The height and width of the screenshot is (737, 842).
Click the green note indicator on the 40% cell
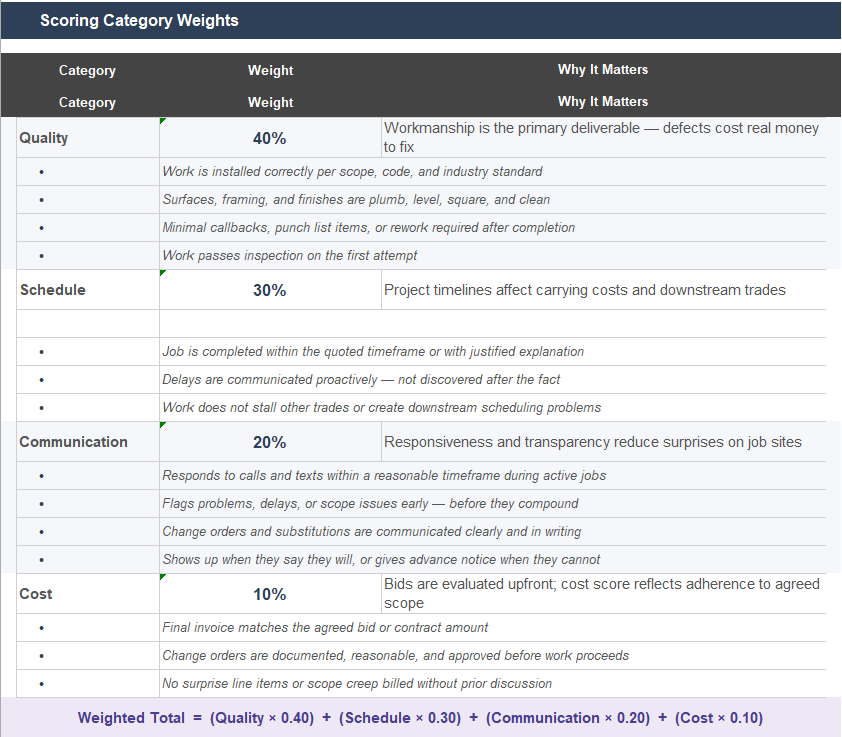(x=163, y=121)
